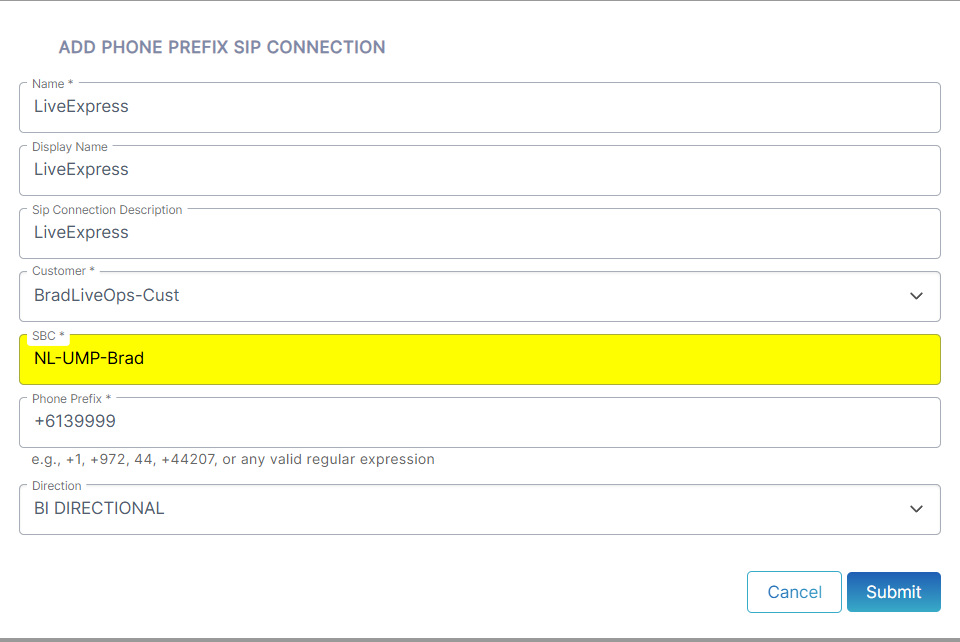Click the Customer dropdown chevron arrow
The height and width of the screenshot is (642, 960).
[x=916, y=296]
